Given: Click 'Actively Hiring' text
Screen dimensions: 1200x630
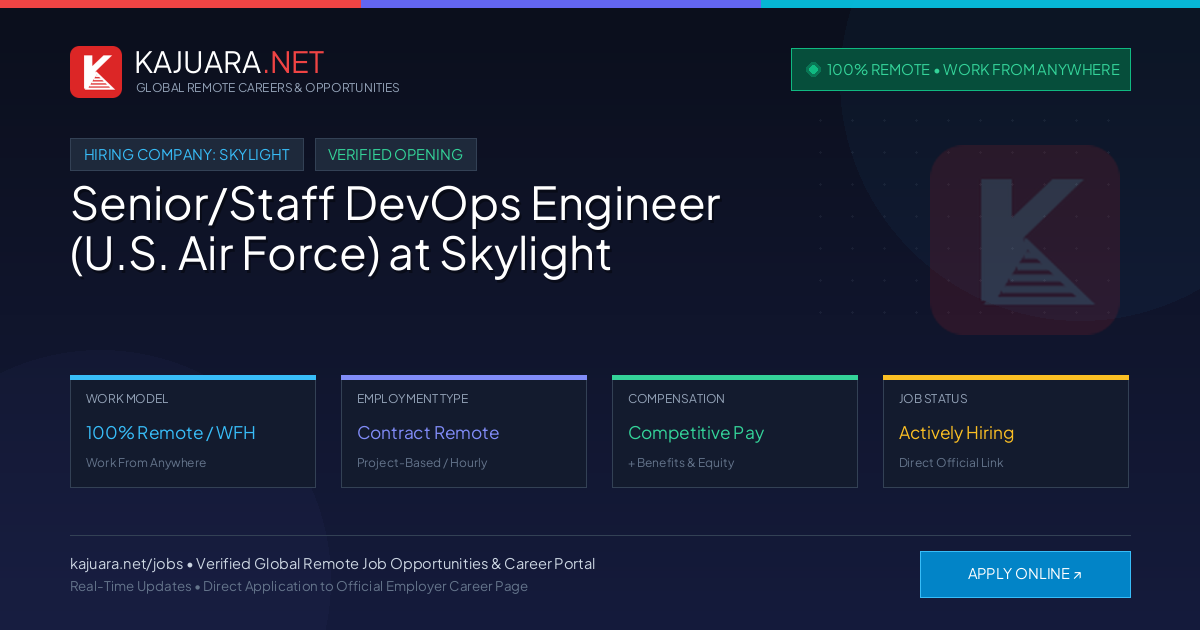Looking at the screenshot, I should pos(956,433).
